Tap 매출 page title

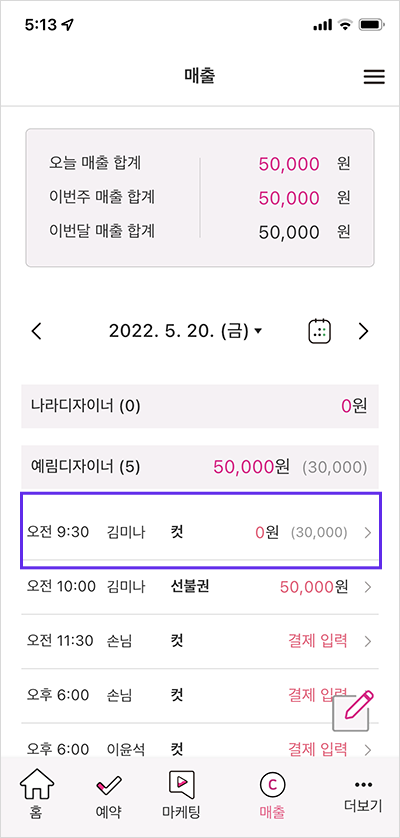coord(199,76)
